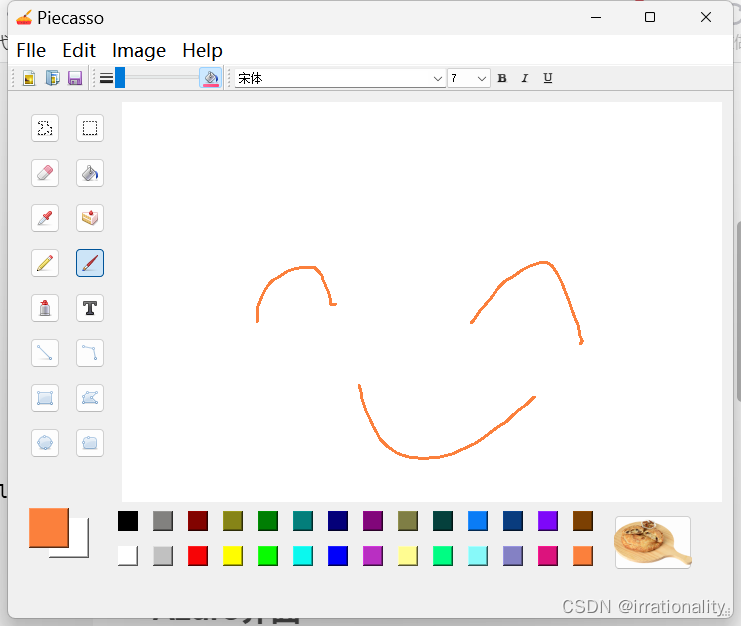Image resolution: width=741 pixels, height=626 pixels.
Task: Choose the paint bucket fill tool
Action: [x=90, y=173]
